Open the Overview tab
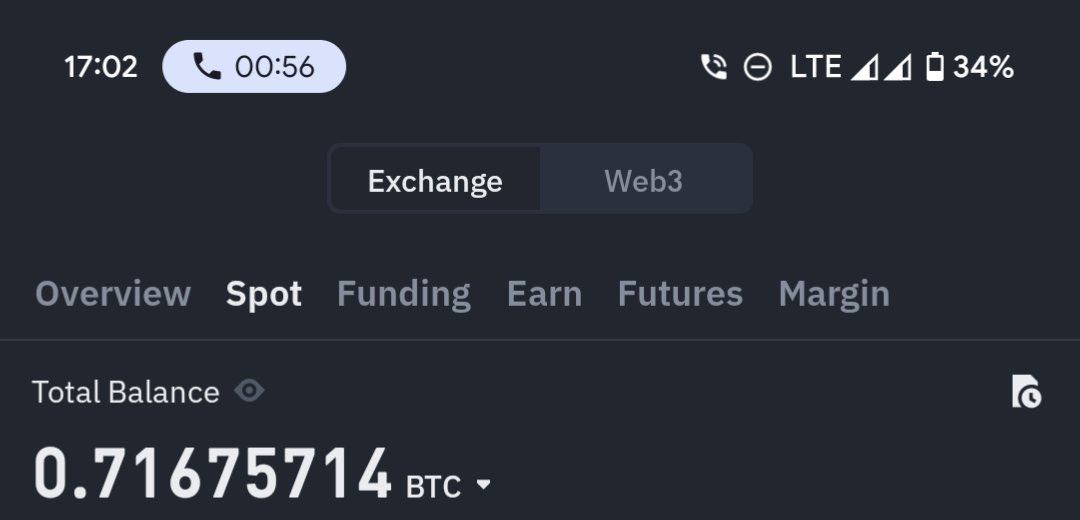 tap(113, 293)
